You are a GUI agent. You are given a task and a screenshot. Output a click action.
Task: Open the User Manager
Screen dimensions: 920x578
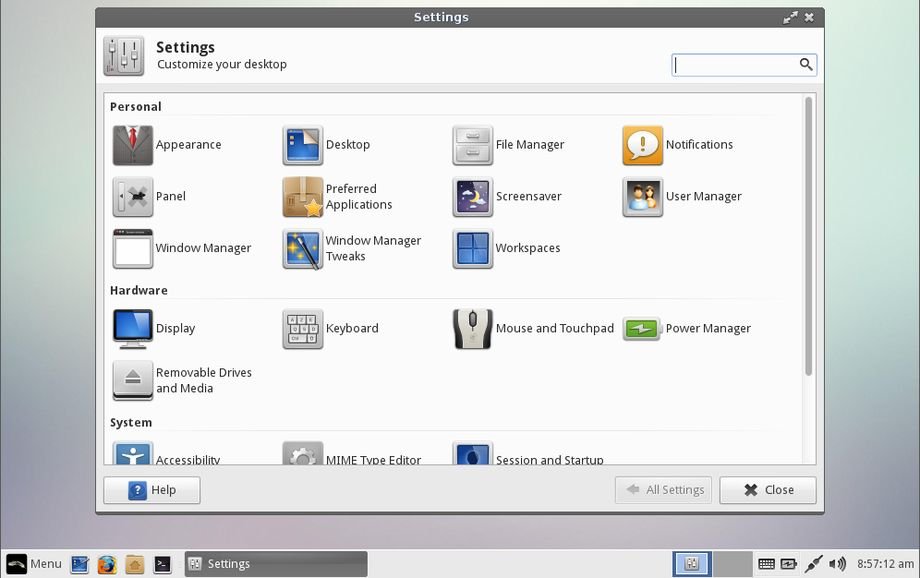point(643,197)
